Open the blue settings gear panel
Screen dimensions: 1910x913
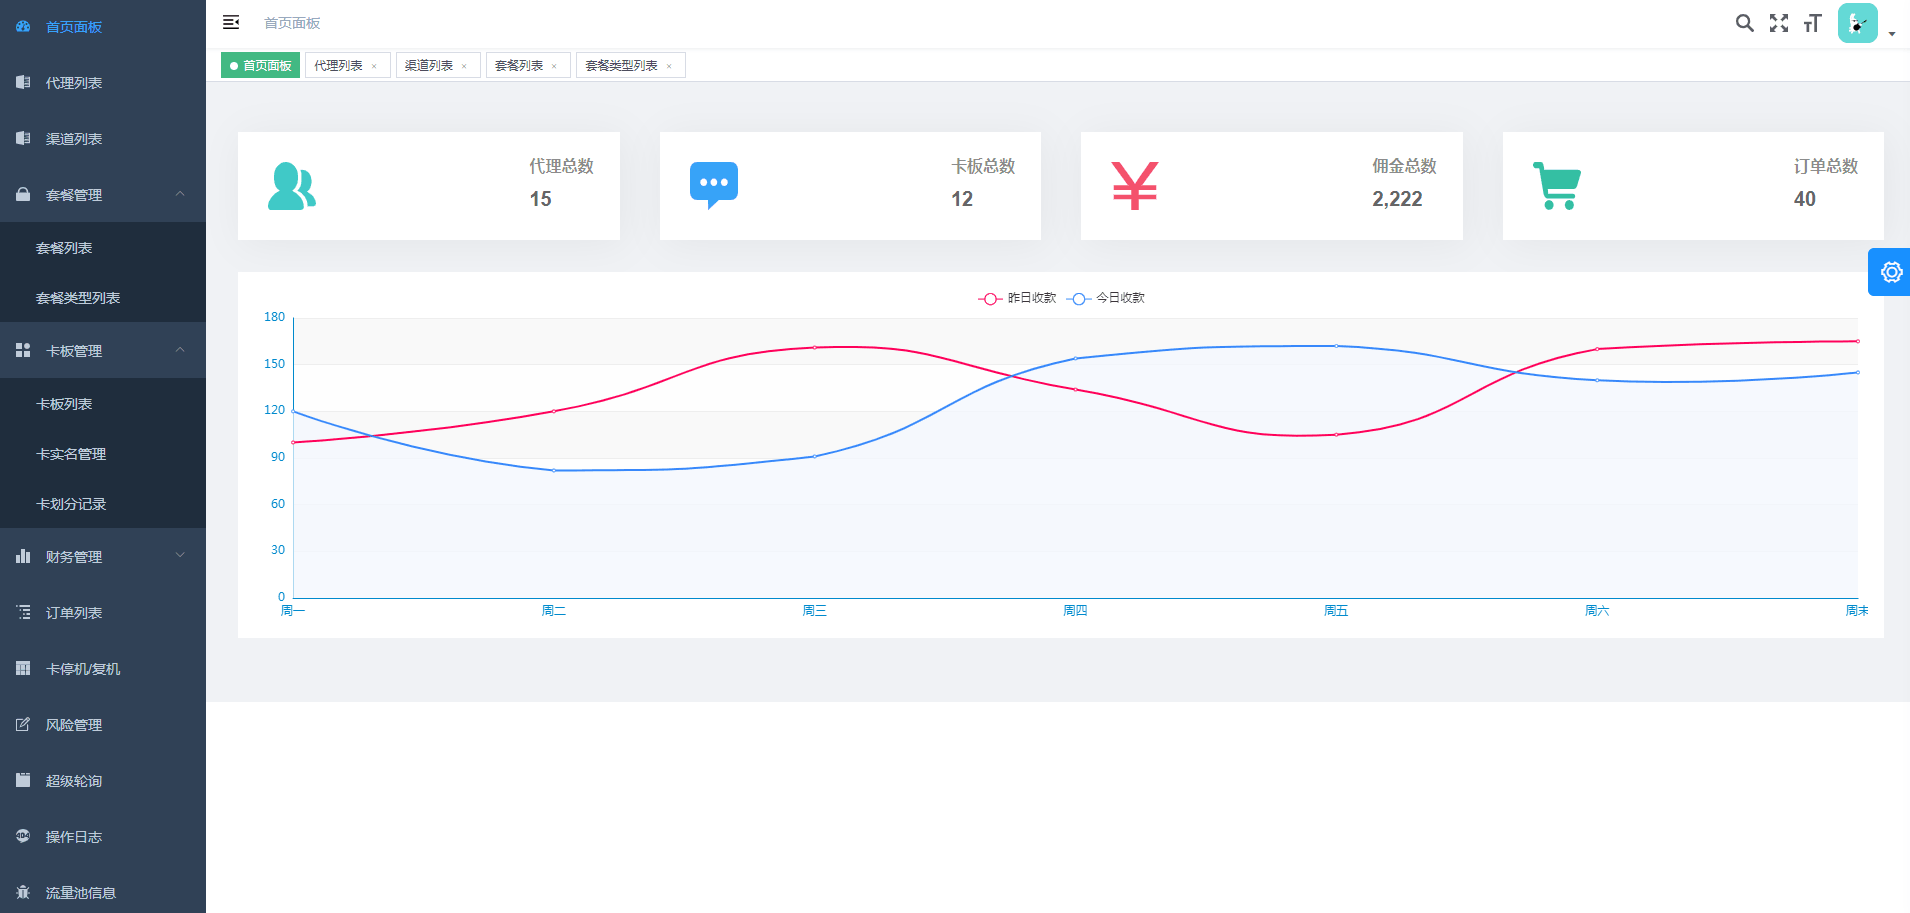(1890, 272)
